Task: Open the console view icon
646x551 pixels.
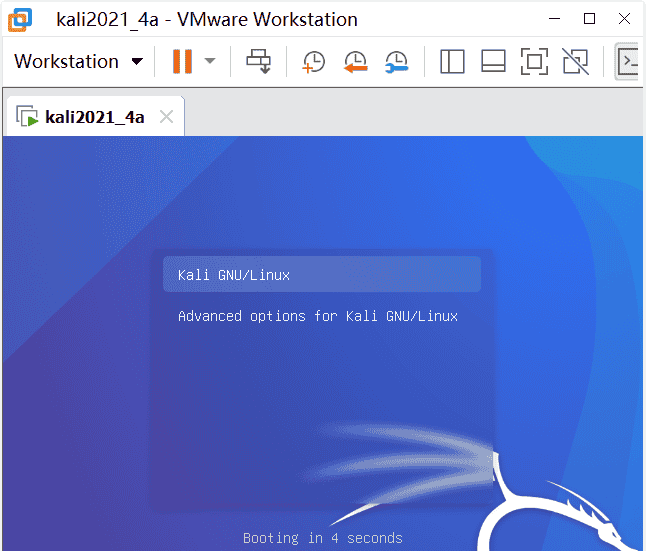Action: pyautogui.click(x=629, y=62)
